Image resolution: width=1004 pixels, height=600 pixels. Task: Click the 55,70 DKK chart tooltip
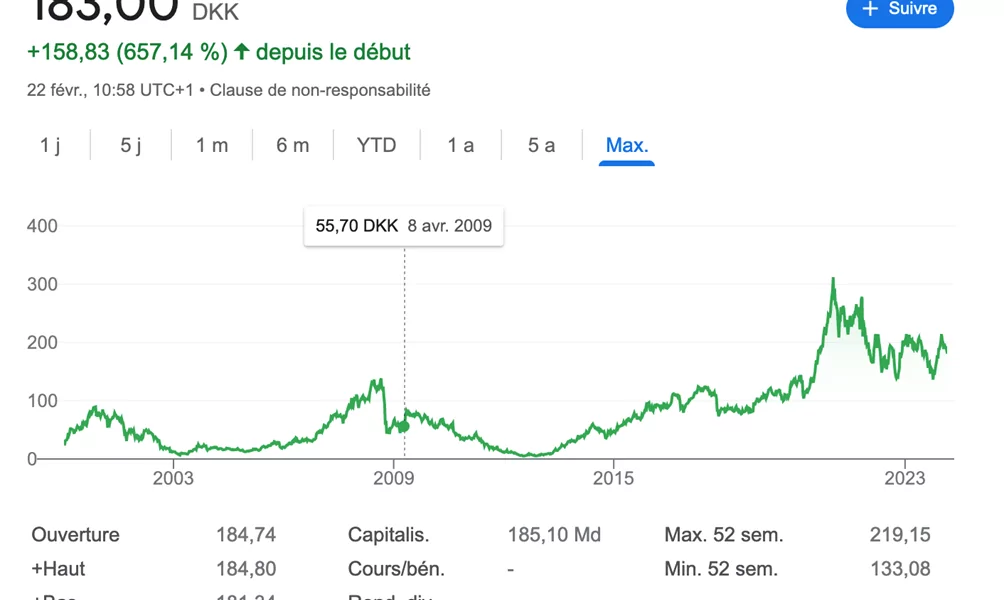[x=404, y=225]
